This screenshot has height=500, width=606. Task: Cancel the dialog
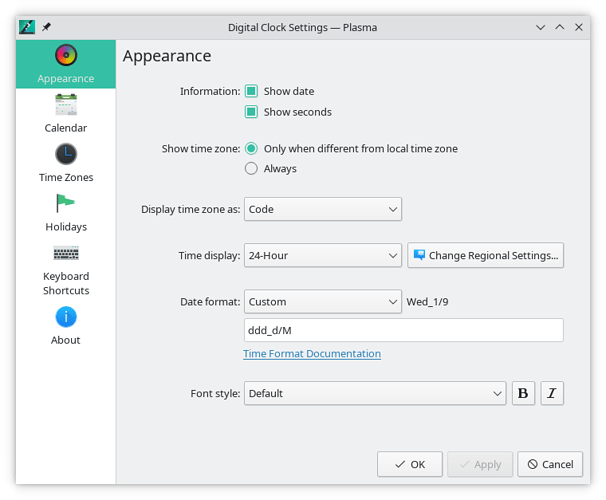[550, 464]
